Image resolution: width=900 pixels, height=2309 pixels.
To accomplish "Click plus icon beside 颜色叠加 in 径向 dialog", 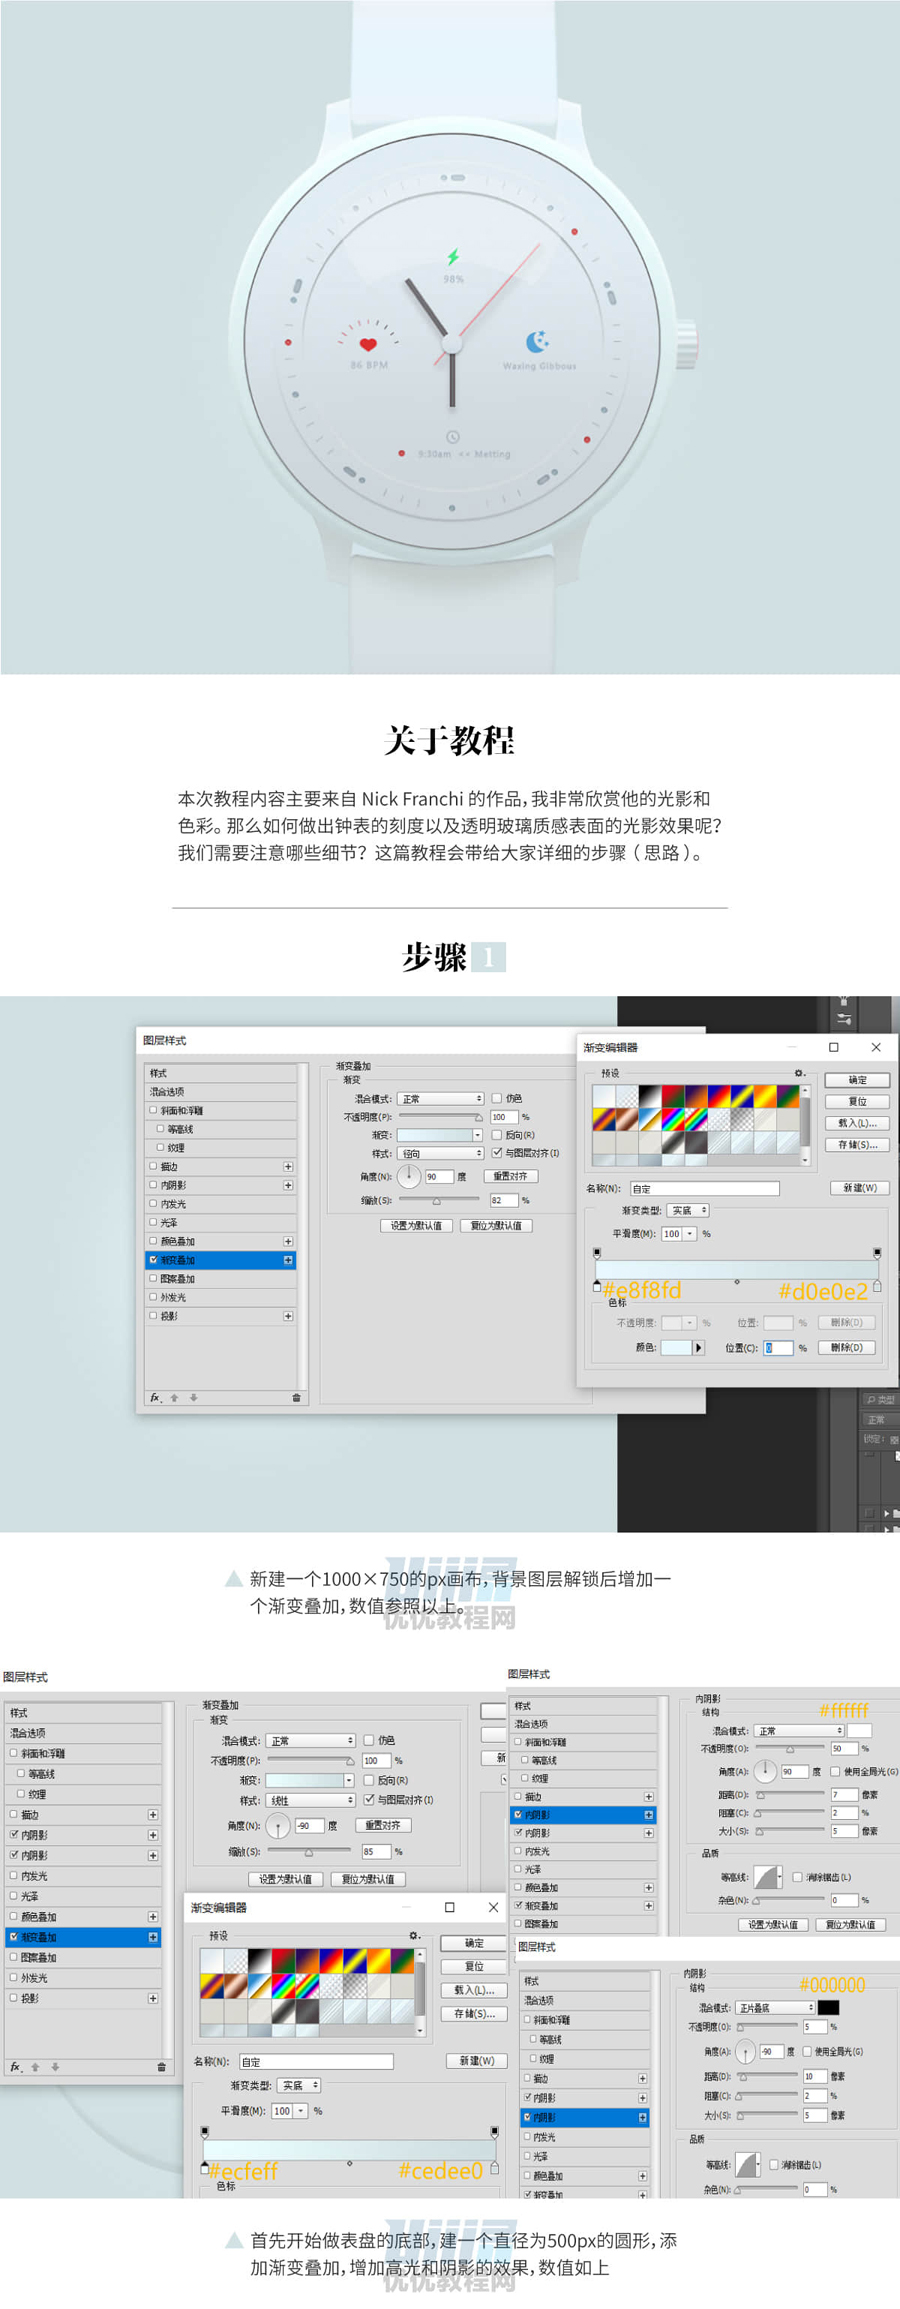I will coord(288,1241).
